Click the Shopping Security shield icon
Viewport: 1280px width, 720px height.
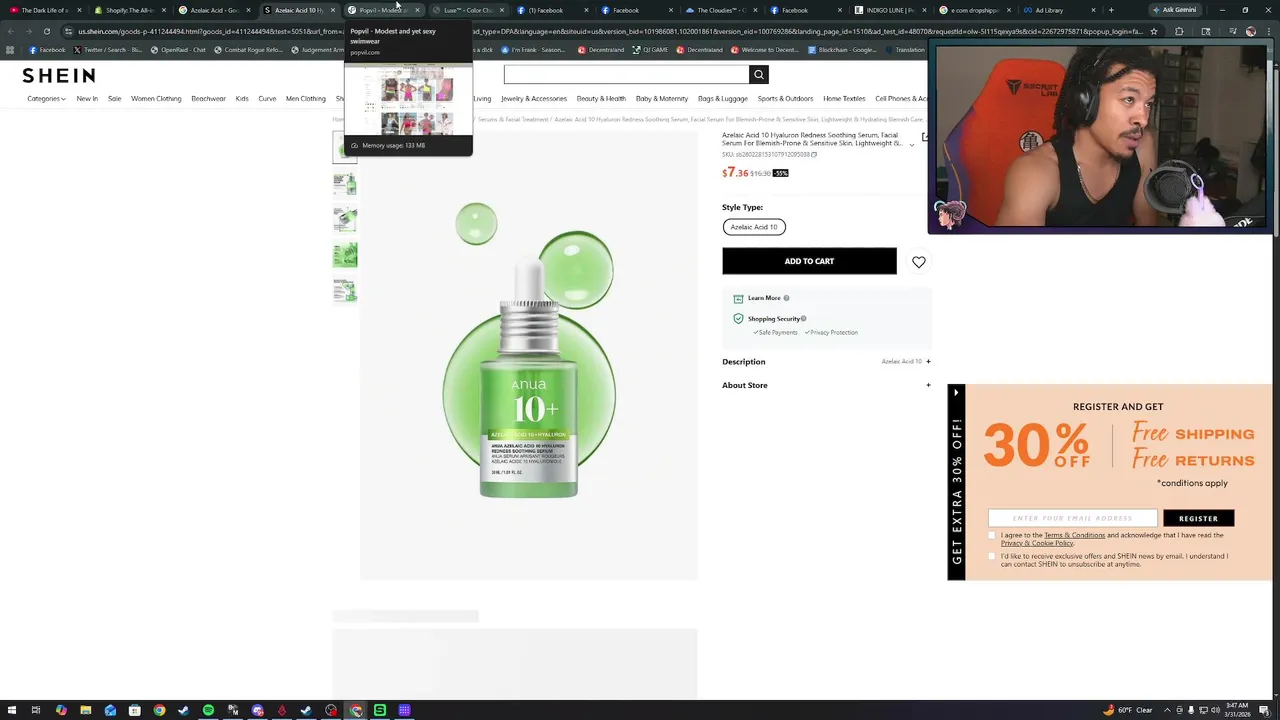(x=738, y=319)
